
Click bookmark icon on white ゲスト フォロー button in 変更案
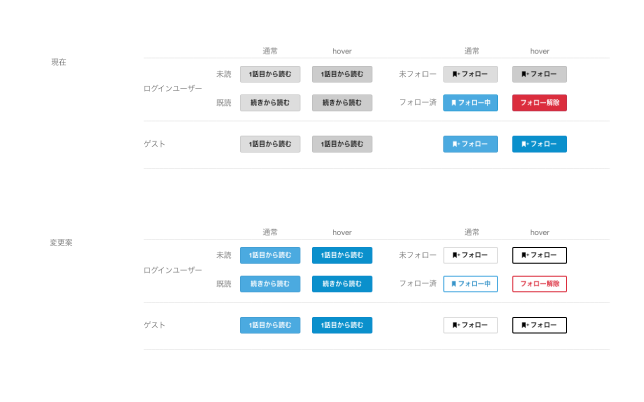(x=455, y=325)
